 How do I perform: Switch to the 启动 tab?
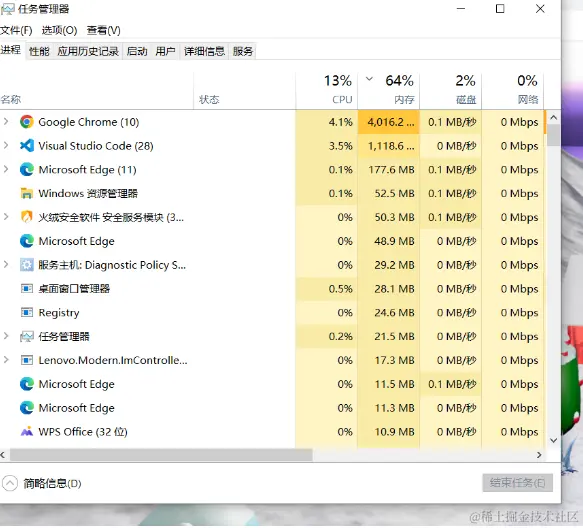(x=137, y=51)
